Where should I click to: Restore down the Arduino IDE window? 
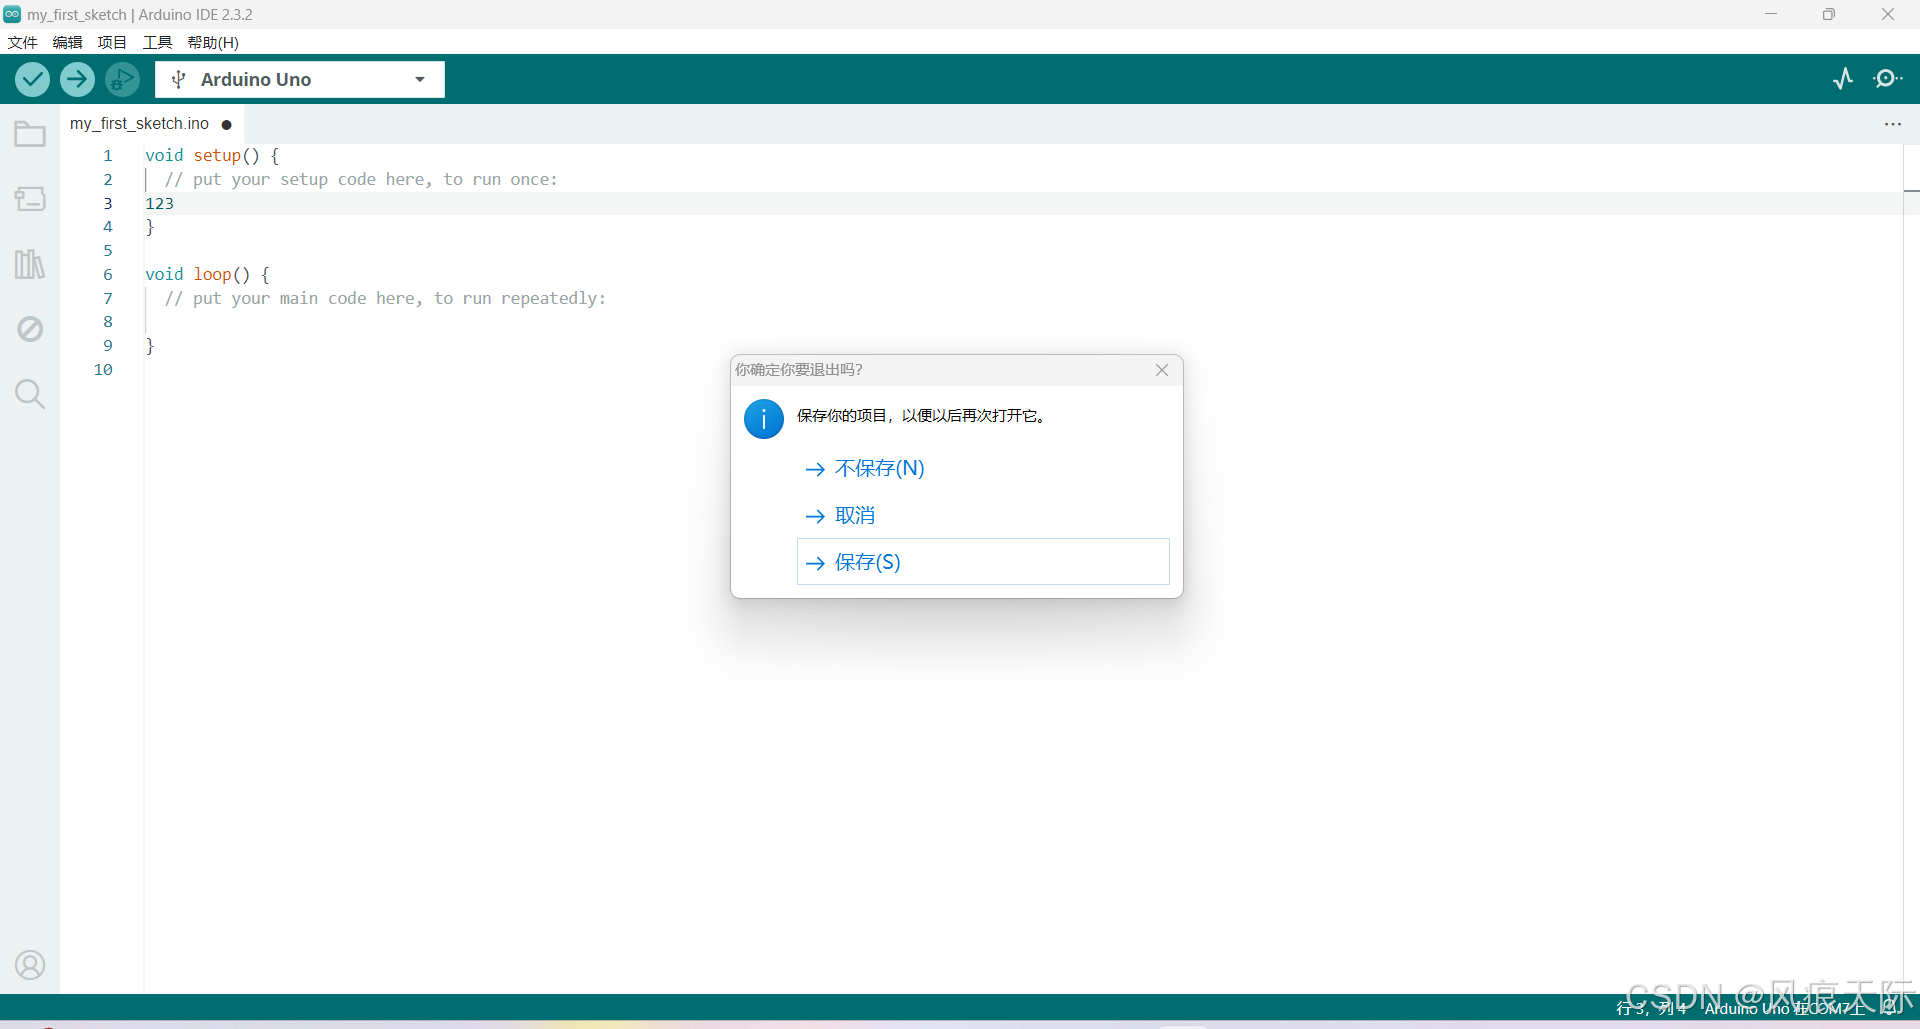1829,14
